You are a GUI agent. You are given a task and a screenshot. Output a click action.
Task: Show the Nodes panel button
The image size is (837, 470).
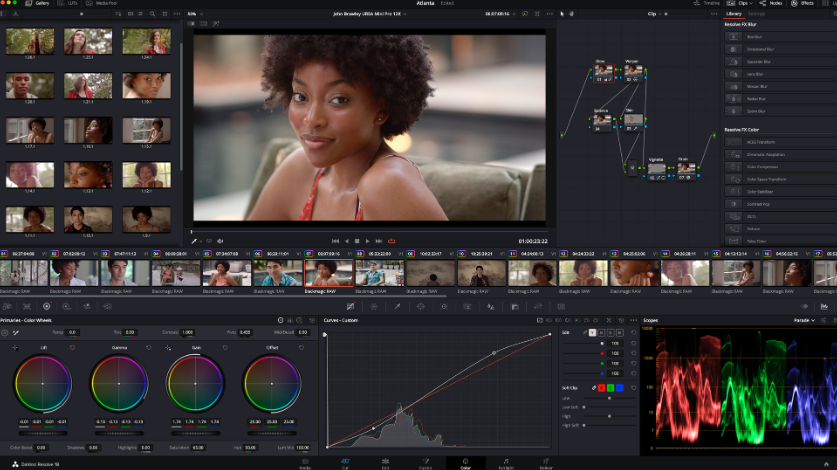click(x=771, y=3)
